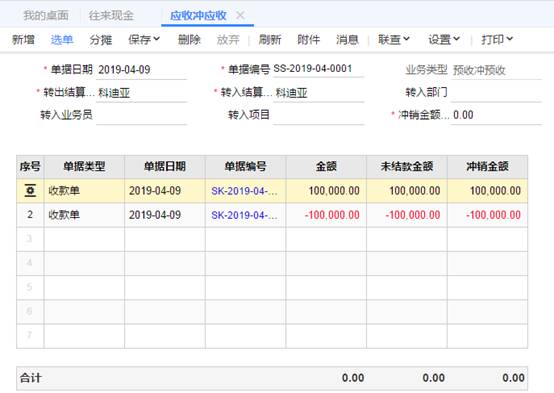
Task: Click the 单据日期 input field
Action: click(141, 70)
